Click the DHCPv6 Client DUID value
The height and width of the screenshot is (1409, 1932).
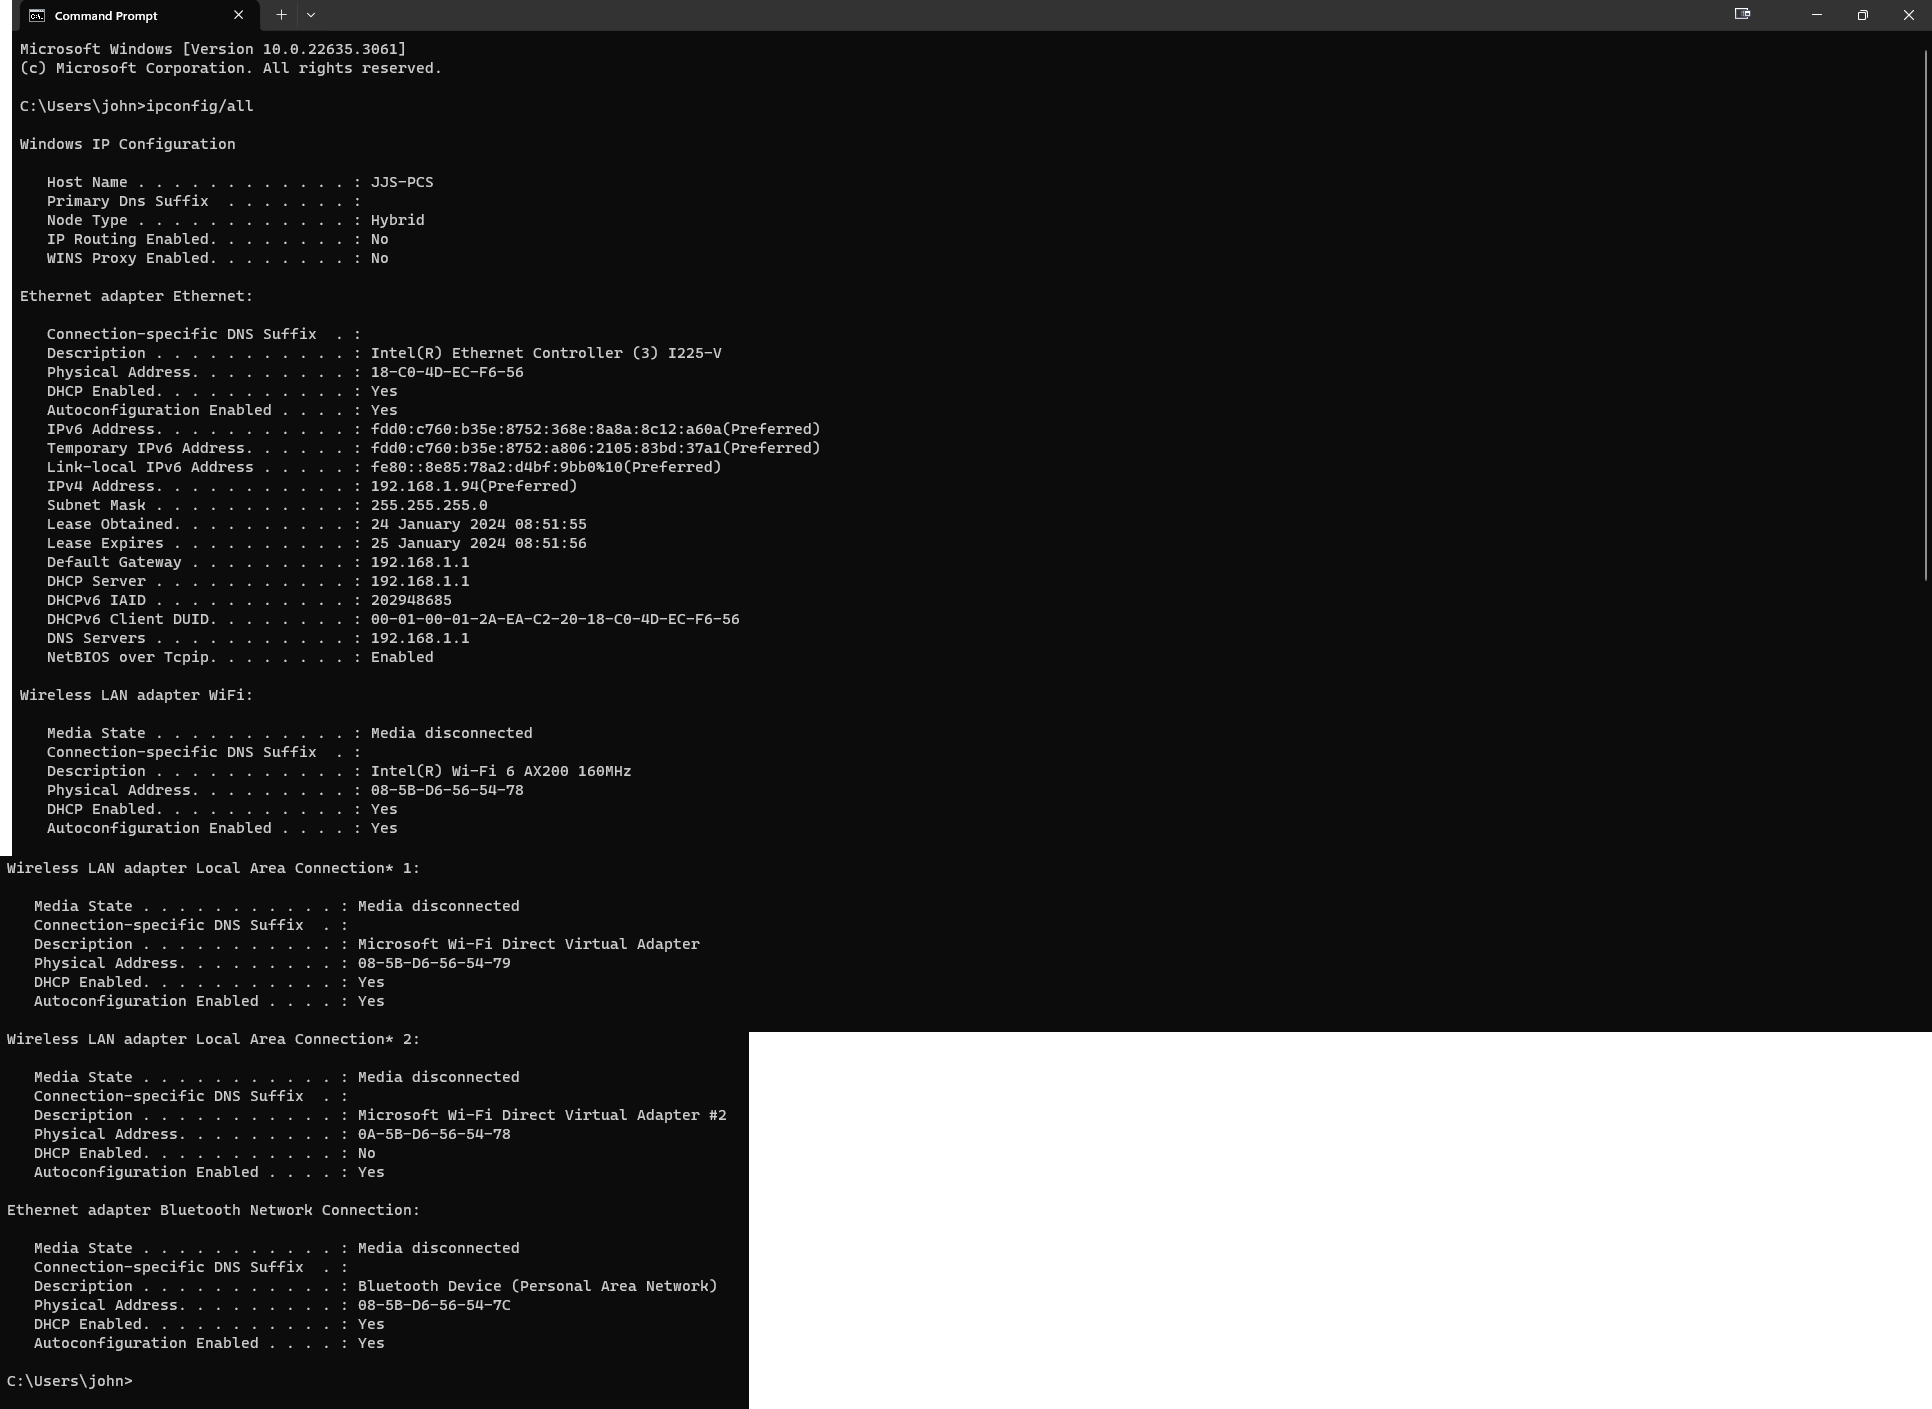[x=554, y=619]
